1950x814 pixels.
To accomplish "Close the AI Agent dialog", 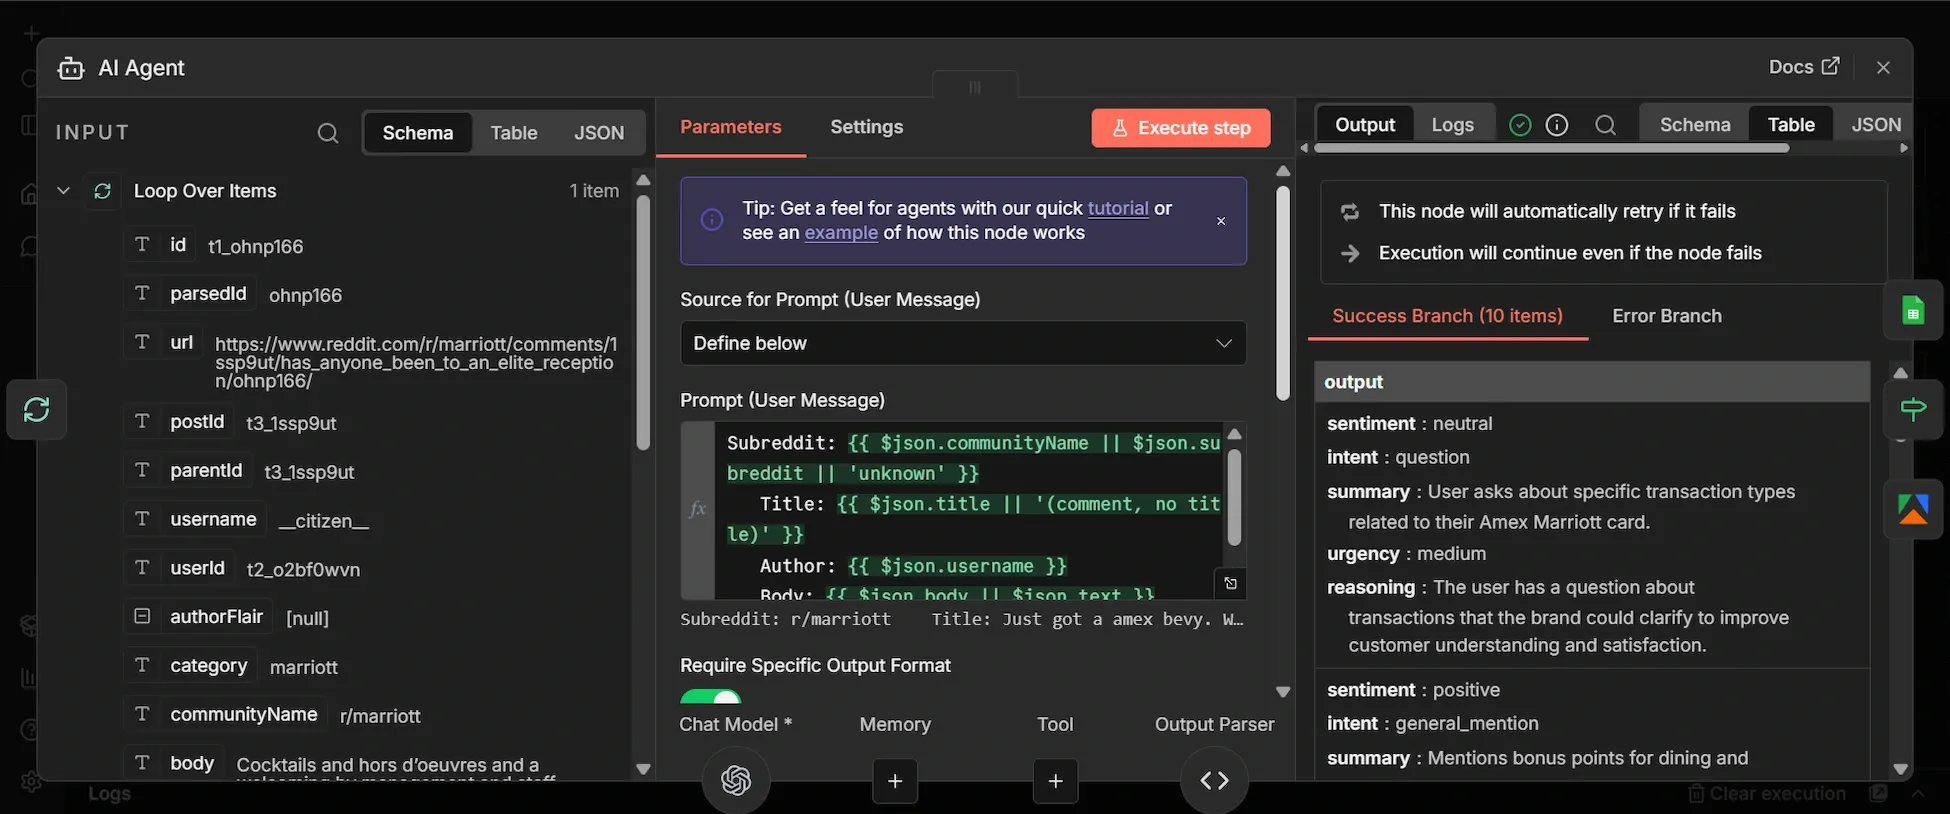I will click(x=1883, y=67).
